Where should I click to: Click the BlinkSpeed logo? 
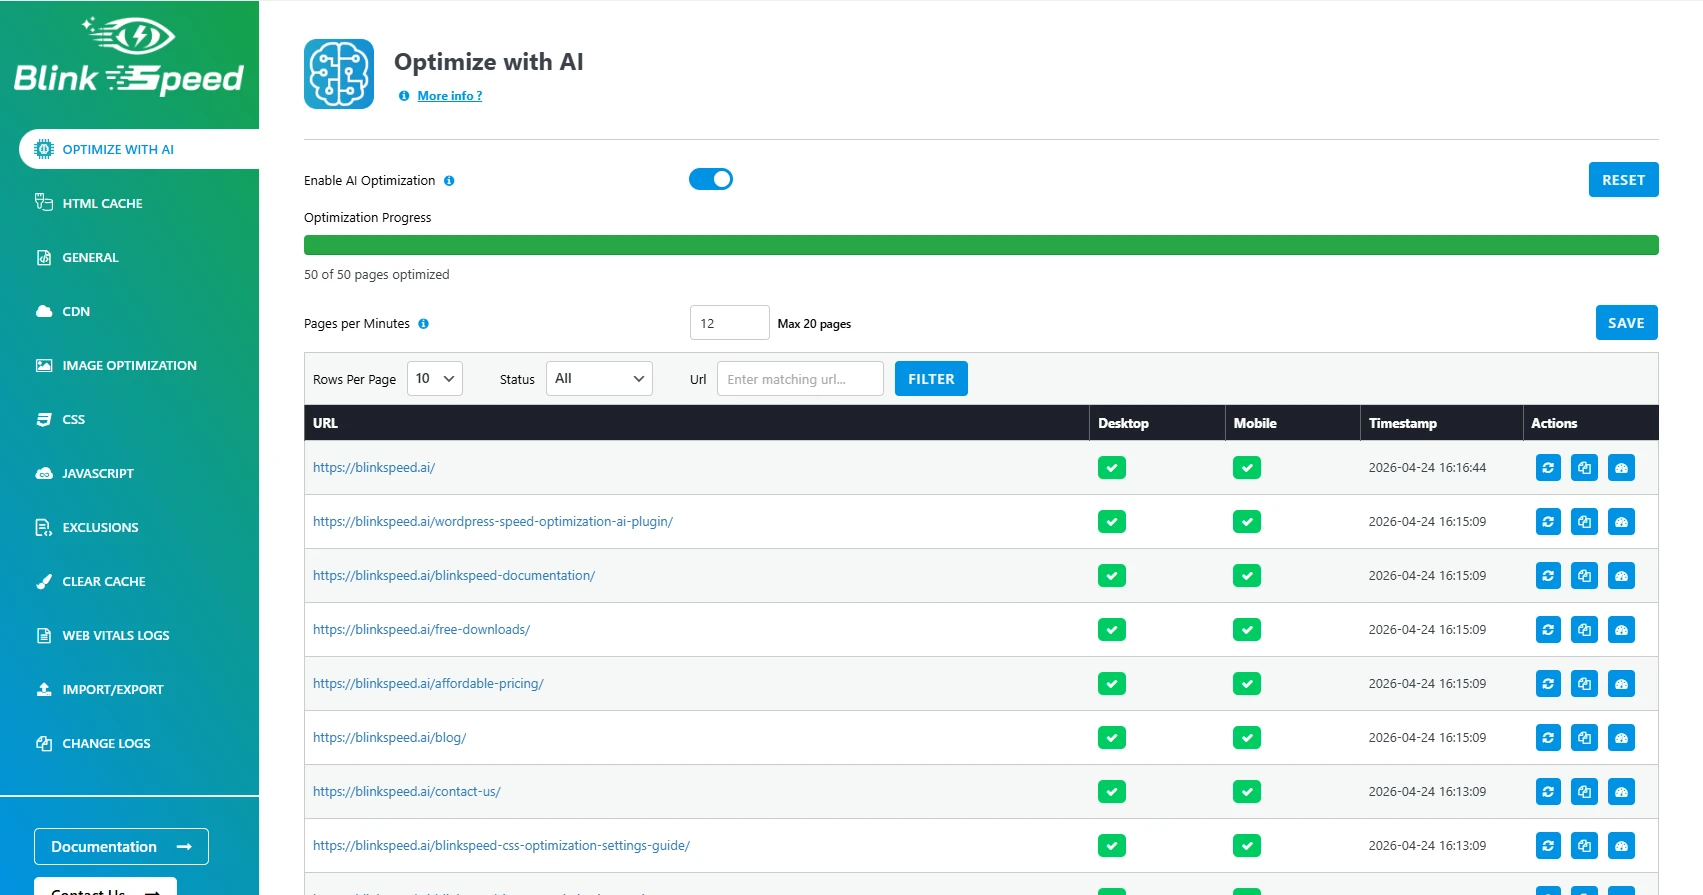129,58
